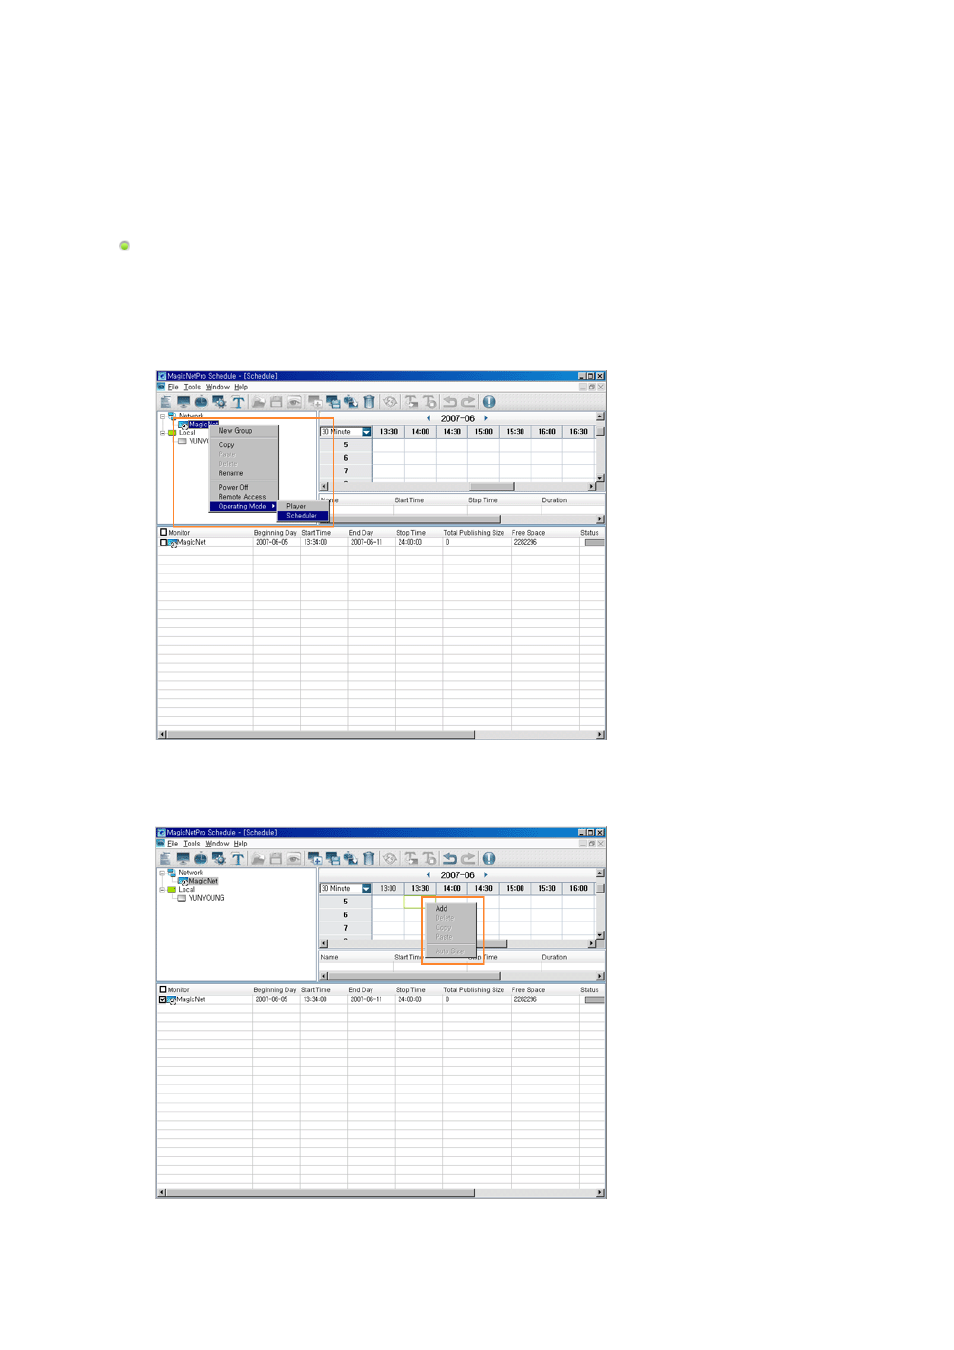Choose Remote Access from the context menu
This screenshot has width=954, height=1350.
pyautogui.click(x=243, y=497)
